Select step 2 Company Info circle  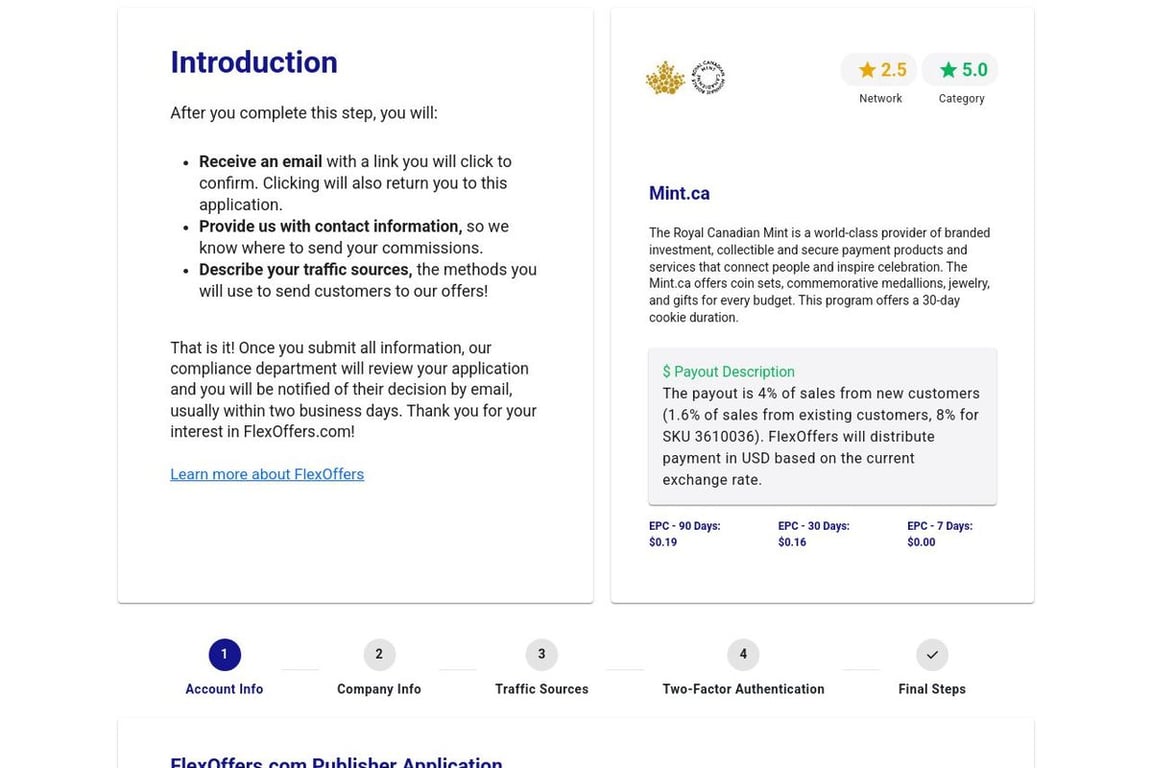tap(379, 654)
